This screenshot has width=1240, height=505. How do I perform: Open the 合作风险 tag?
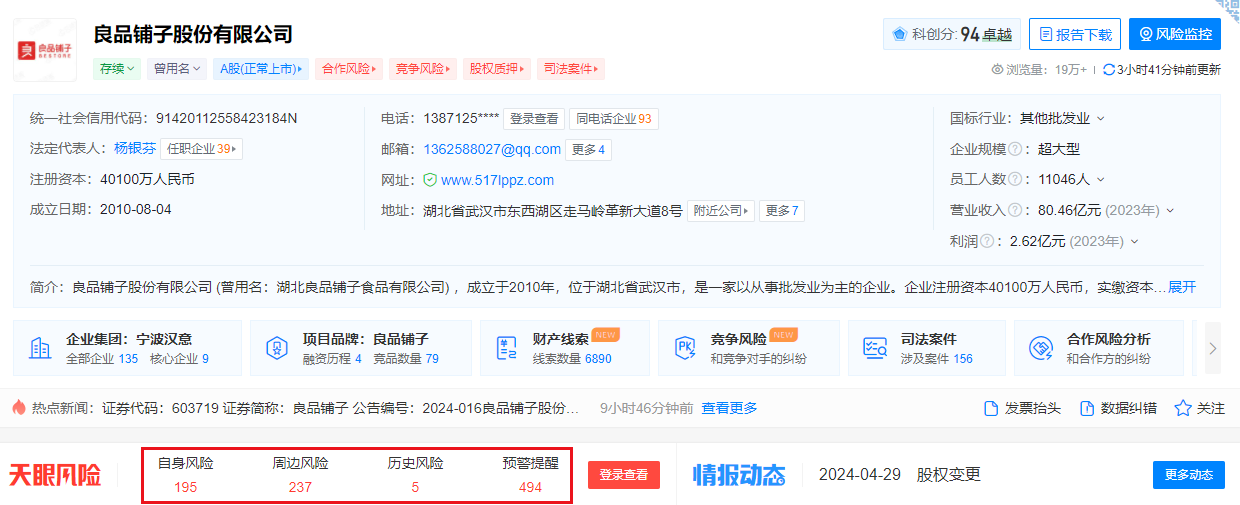coord(350,69)
